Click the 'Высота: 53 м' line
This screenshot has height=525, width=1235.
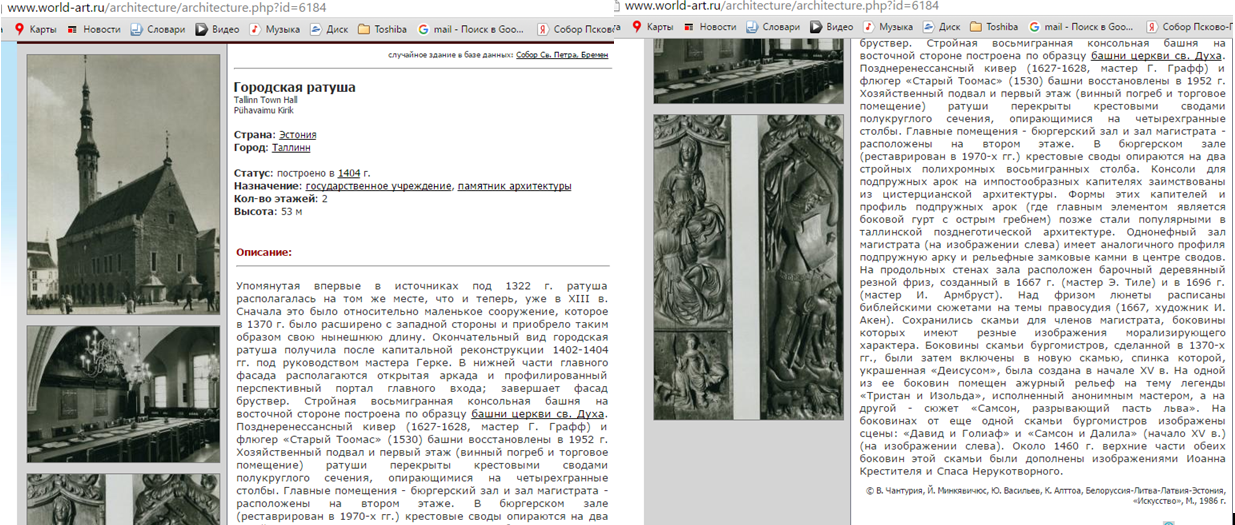(268, 212)
